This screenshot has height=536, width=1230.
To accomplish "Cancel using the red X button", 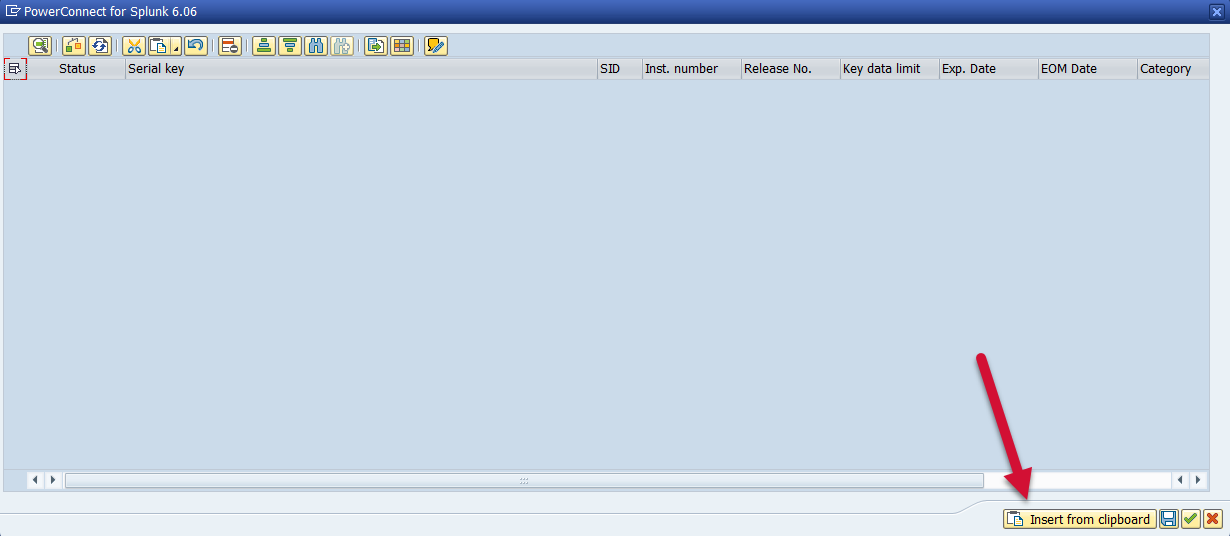I will point(1212,519).
